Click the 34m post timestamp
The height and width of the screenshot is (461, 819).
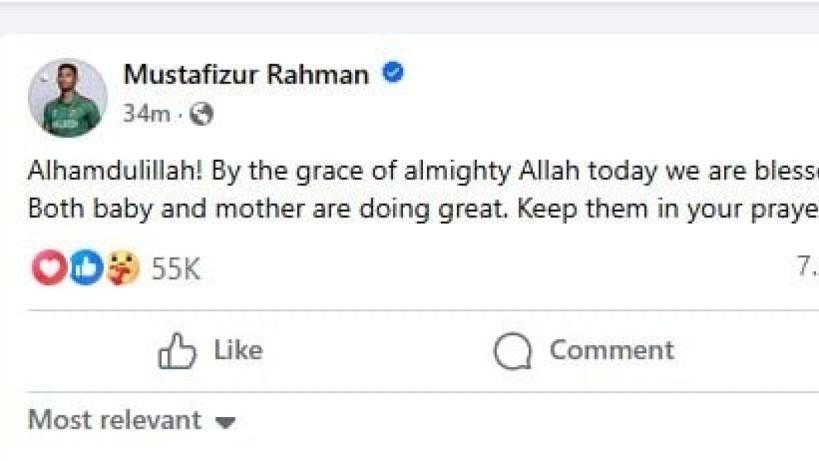pos(146,114)
